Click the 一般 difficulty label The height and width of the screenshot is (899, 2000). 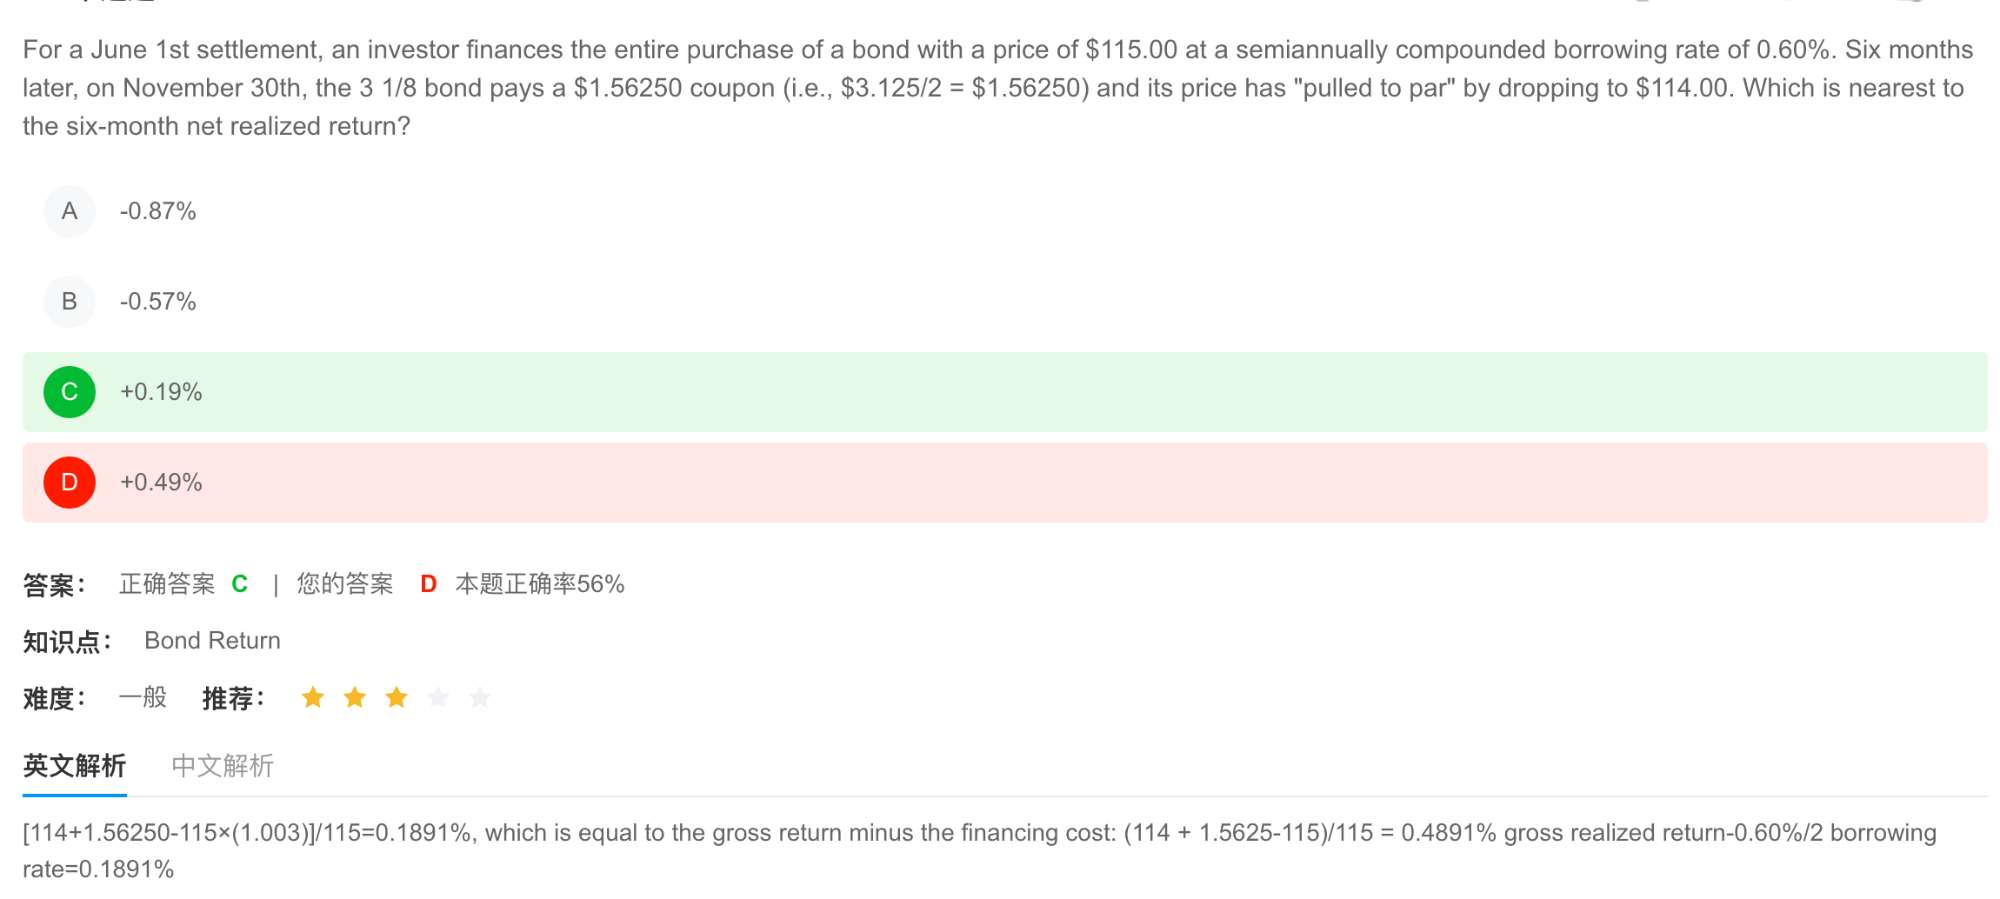[x=143, y=697]
